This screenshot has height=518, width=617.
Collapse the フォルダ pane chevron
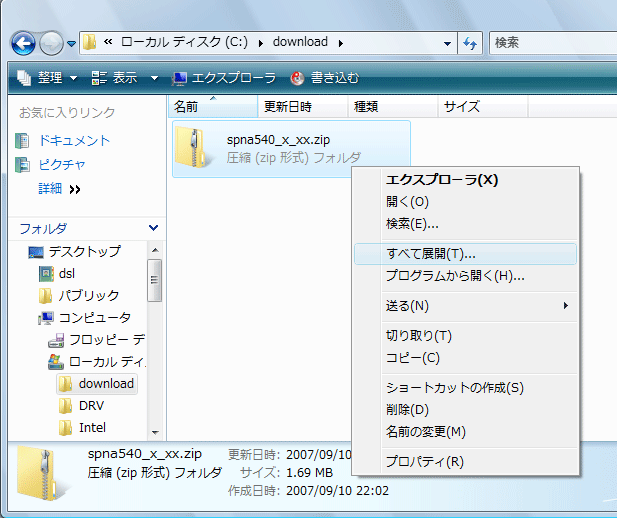pyautogui.click(x=153, y=228)
